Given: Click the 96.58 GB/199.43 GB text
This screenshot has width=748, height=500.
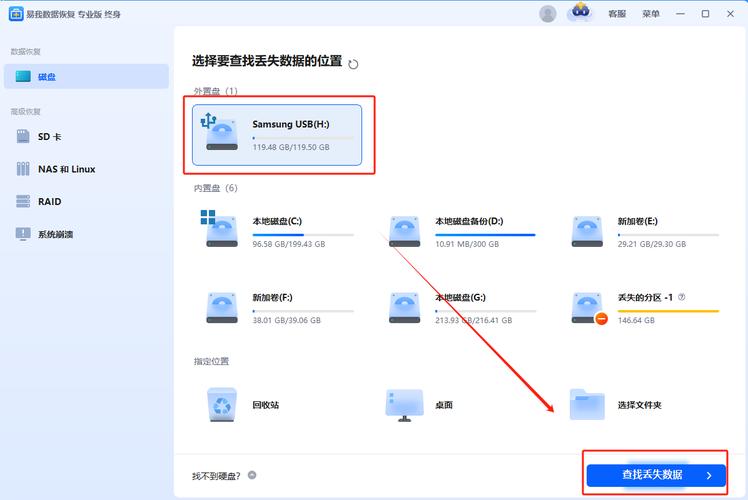Looking at the screenshot, I should click(289, 244).
